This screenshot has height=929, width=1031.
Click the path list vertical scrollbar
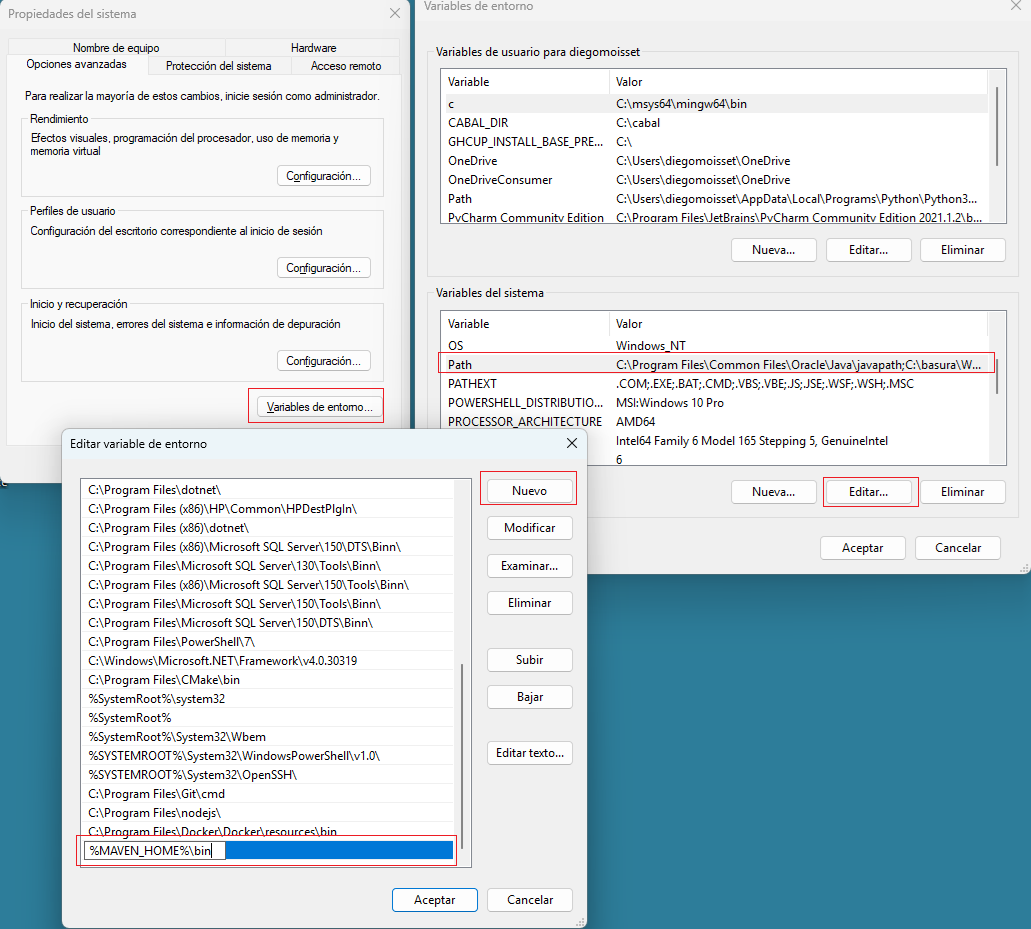point(462,750)
